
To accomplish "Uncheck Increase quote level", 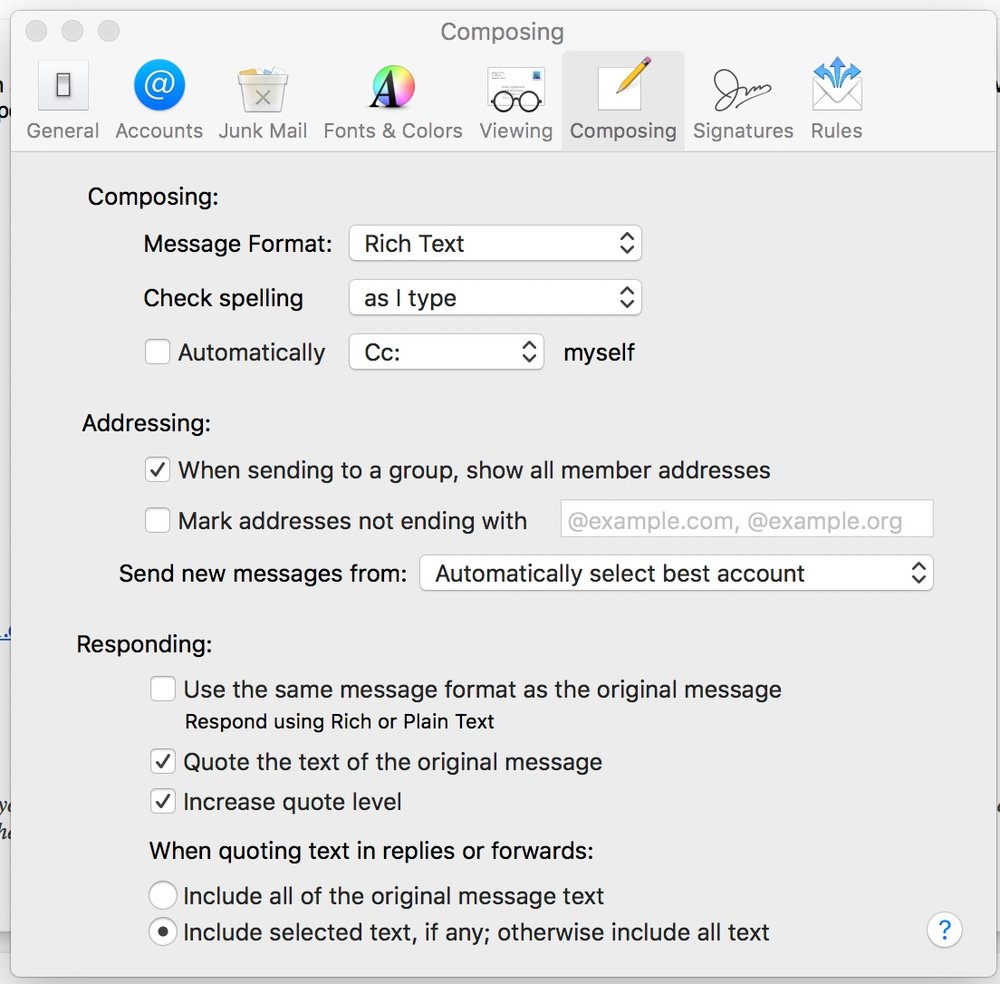I will tap(163, 801).
